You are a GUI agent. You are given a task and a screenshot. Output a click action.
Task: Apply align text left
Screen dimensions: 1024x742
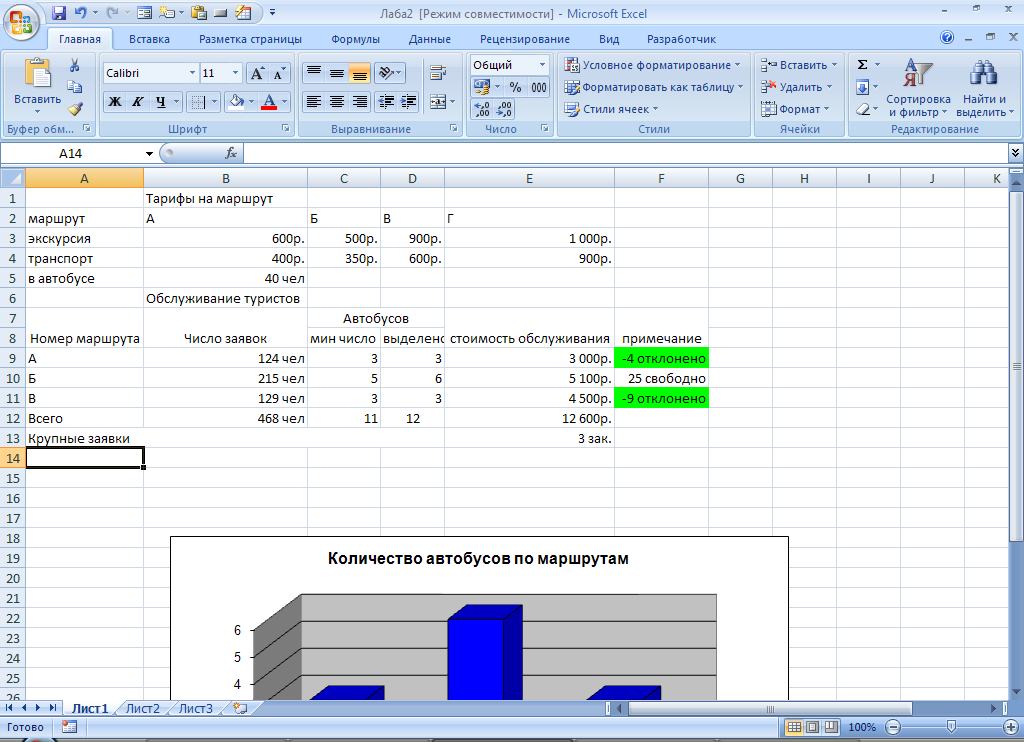(x=314, y=101)
